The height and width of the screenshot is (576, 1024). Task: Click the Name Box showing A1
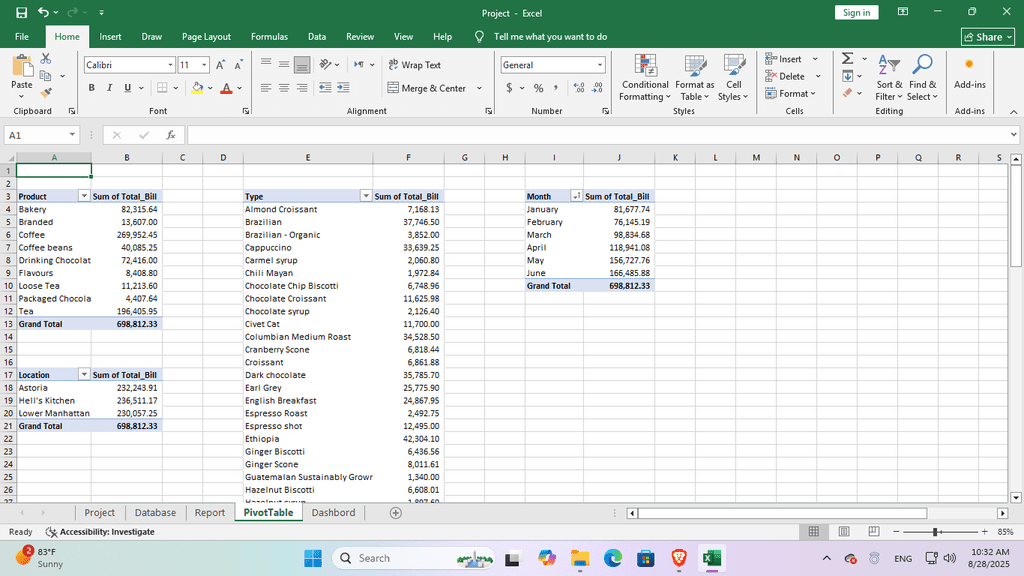coord(37,135)
